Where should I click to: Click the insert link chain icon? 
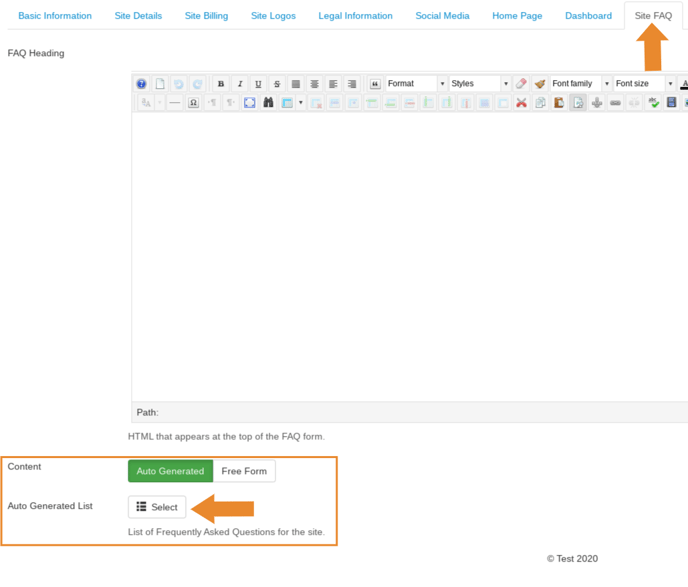coord(616,103)
